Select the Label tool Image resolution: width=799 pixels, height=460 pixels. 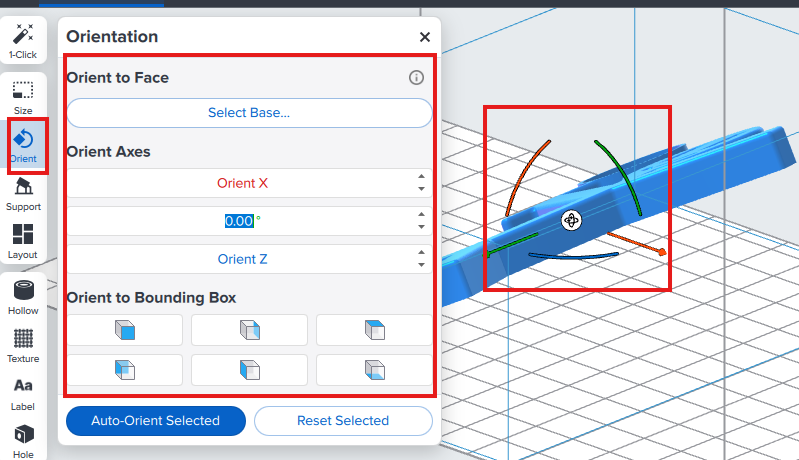(x=23, y=392)
